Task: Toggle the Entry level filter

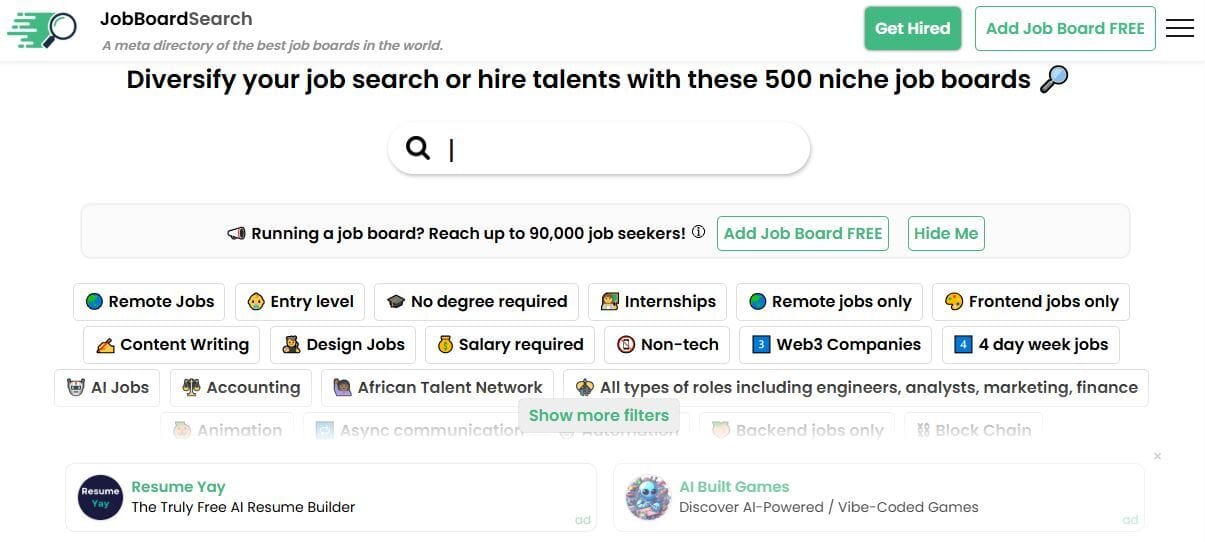Action: pyautogui.click(x=300, y=301)
